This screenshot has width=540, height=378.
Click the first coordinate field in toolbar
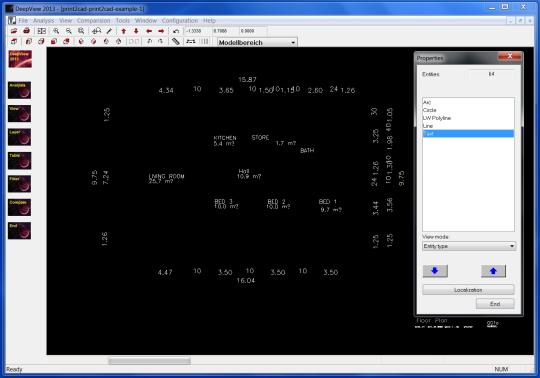197,31
